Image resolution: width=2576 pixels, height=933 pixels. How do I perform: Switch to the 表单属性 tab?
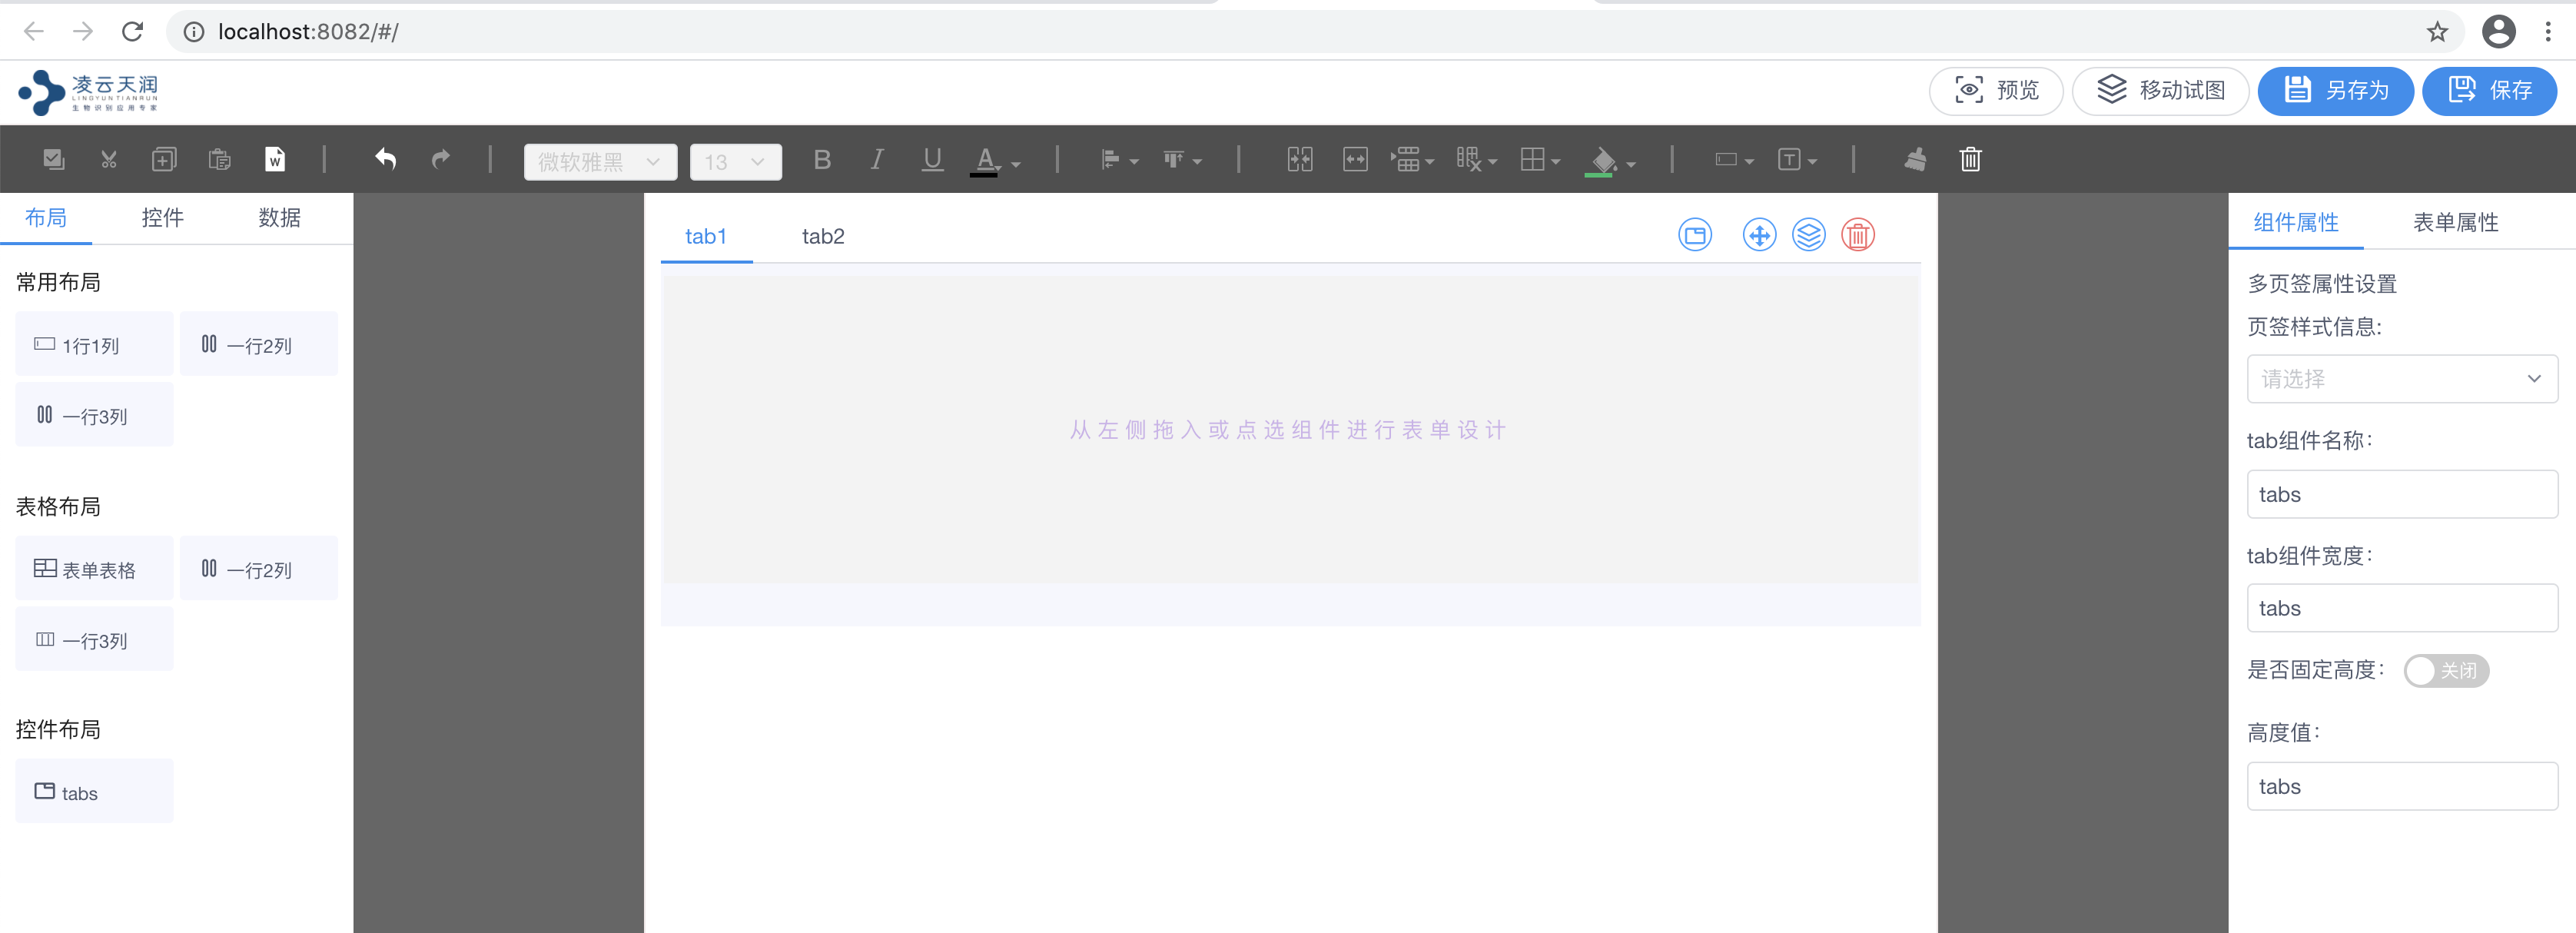point(2455,222)
